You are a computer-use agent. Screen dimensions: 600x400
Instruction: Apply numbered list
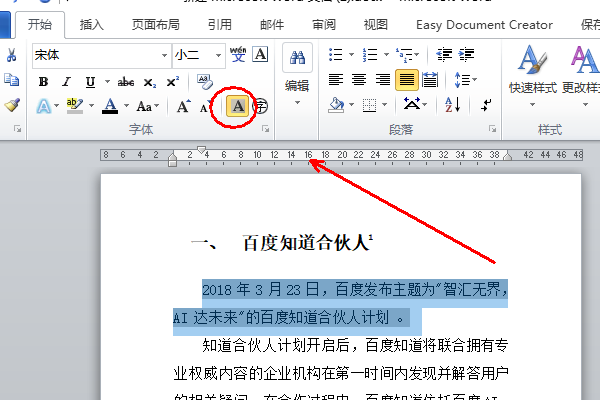371,55
